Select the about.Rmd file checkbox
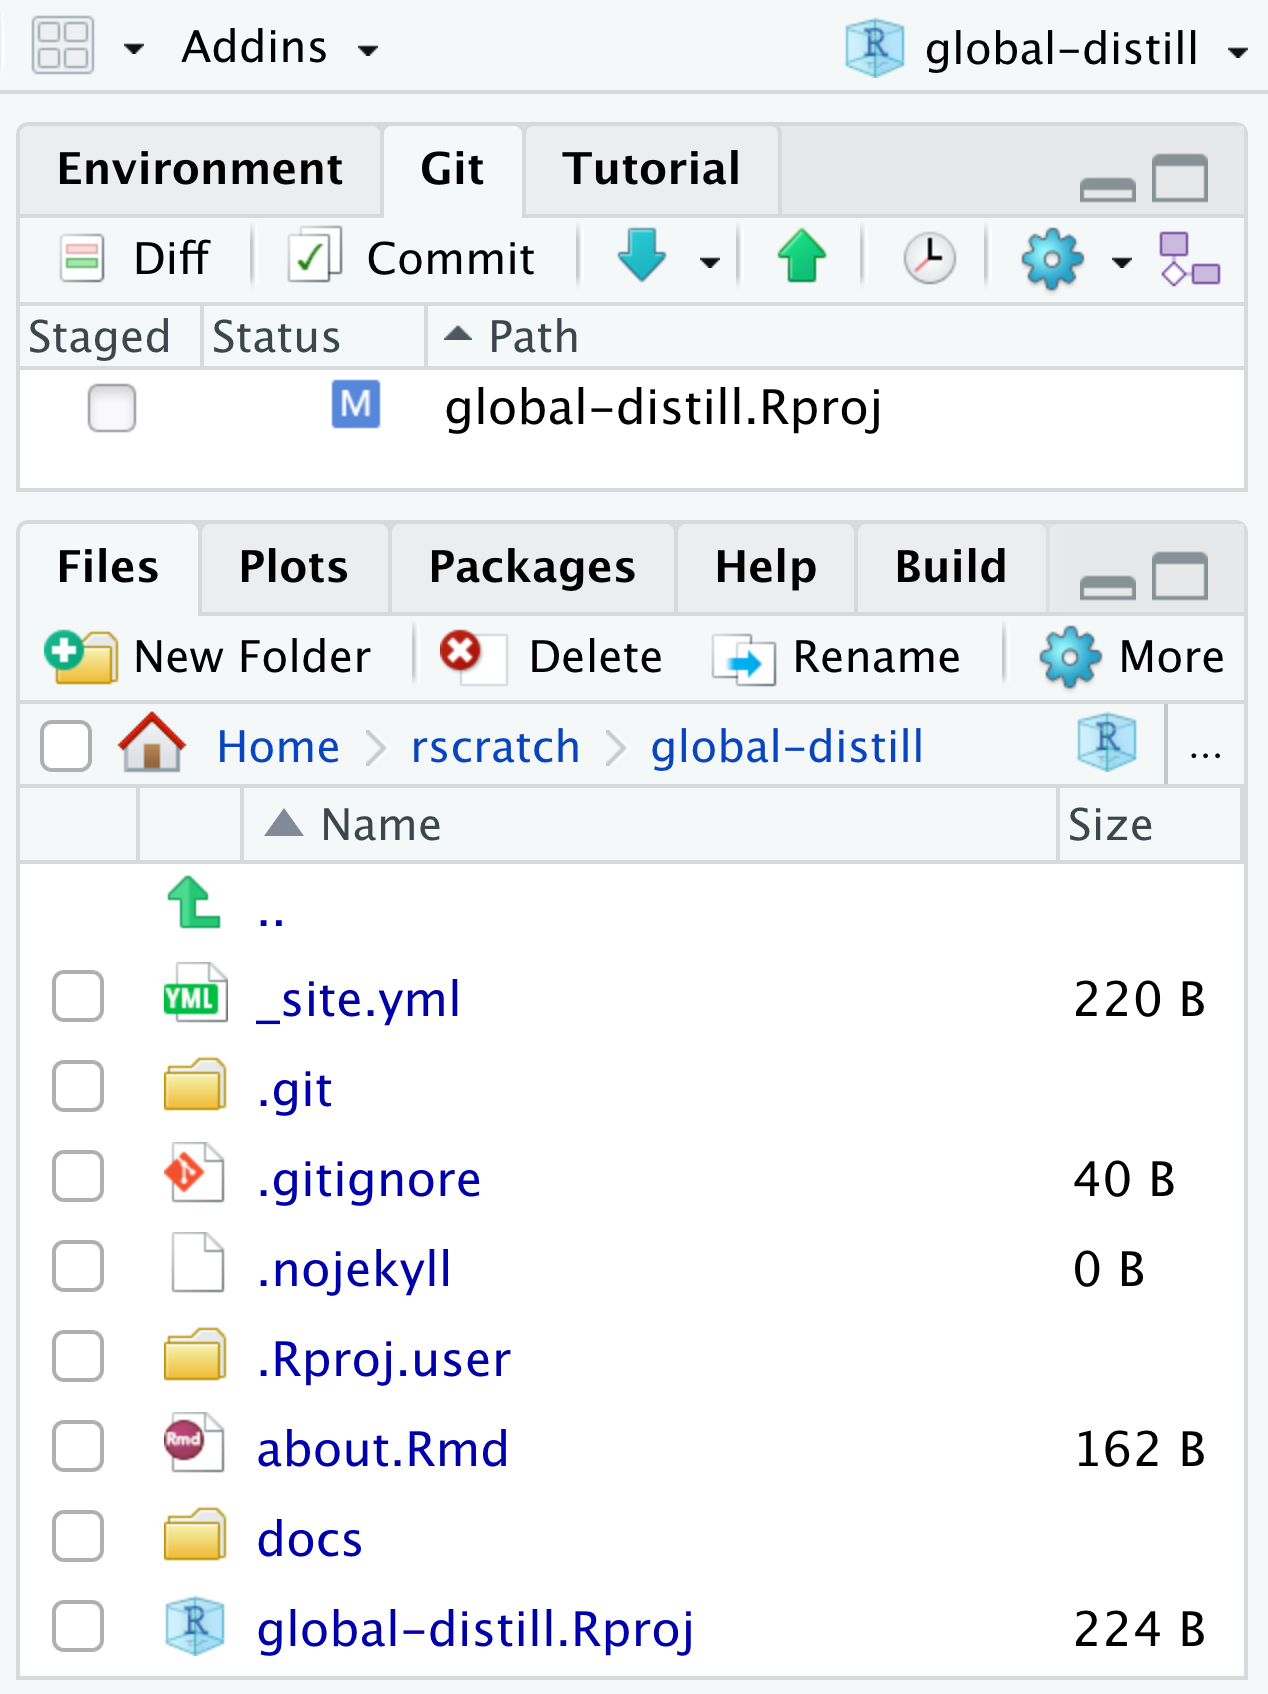This screenshot has width=1268, height=1694. [78, 1447]
